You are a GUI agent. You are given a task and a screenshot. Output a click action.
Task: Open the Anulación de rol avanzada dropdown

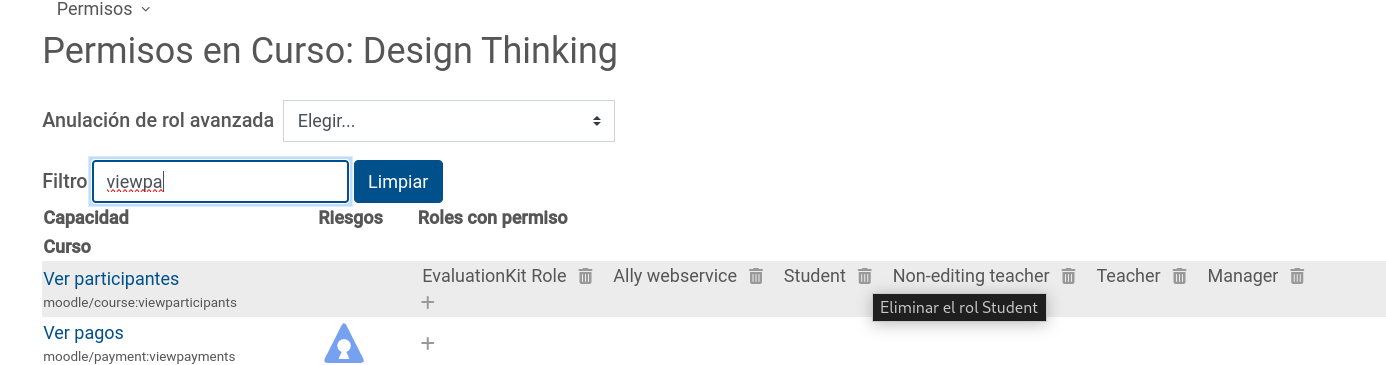pos(449,121)
